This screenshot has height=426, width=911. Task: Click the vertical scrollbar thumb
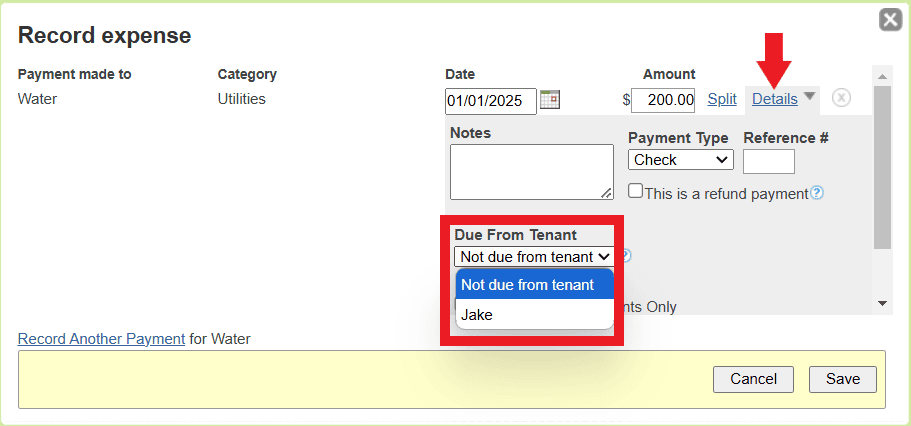pos(882,165)
